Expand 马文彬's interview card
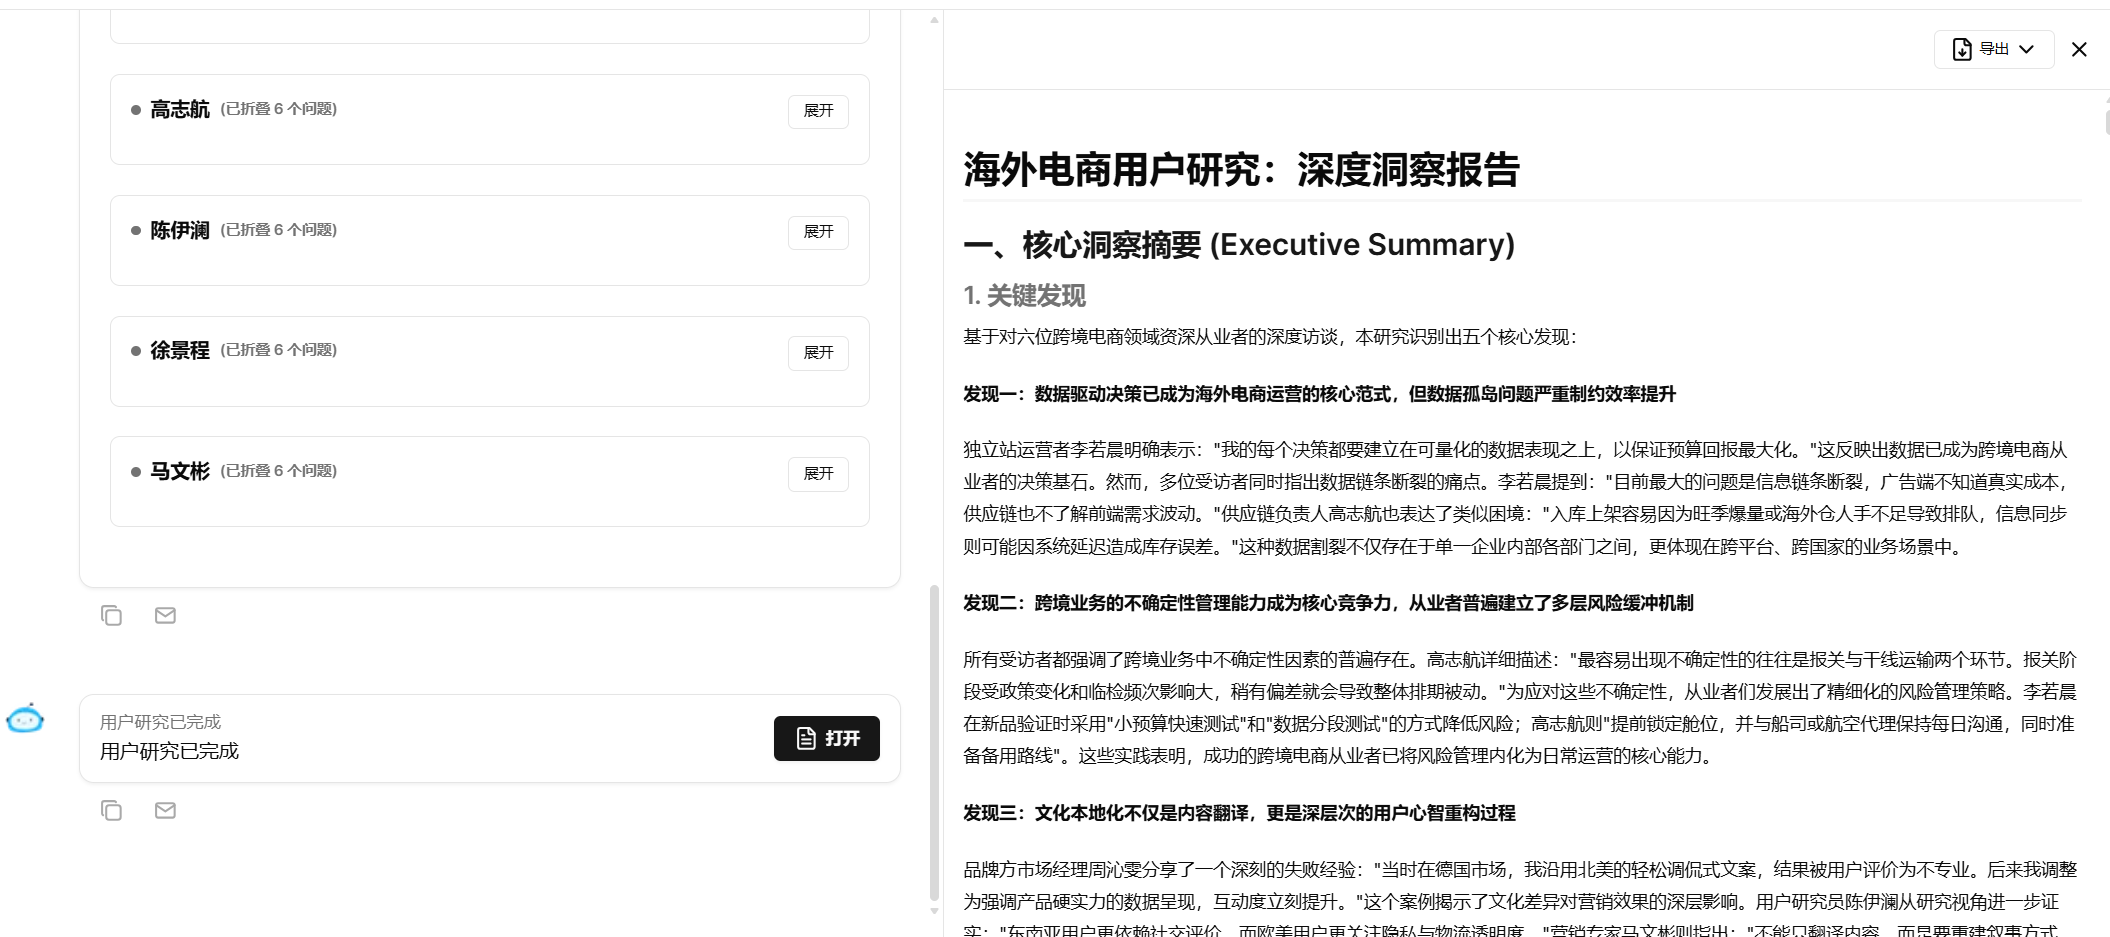 [x=818, y=474]
